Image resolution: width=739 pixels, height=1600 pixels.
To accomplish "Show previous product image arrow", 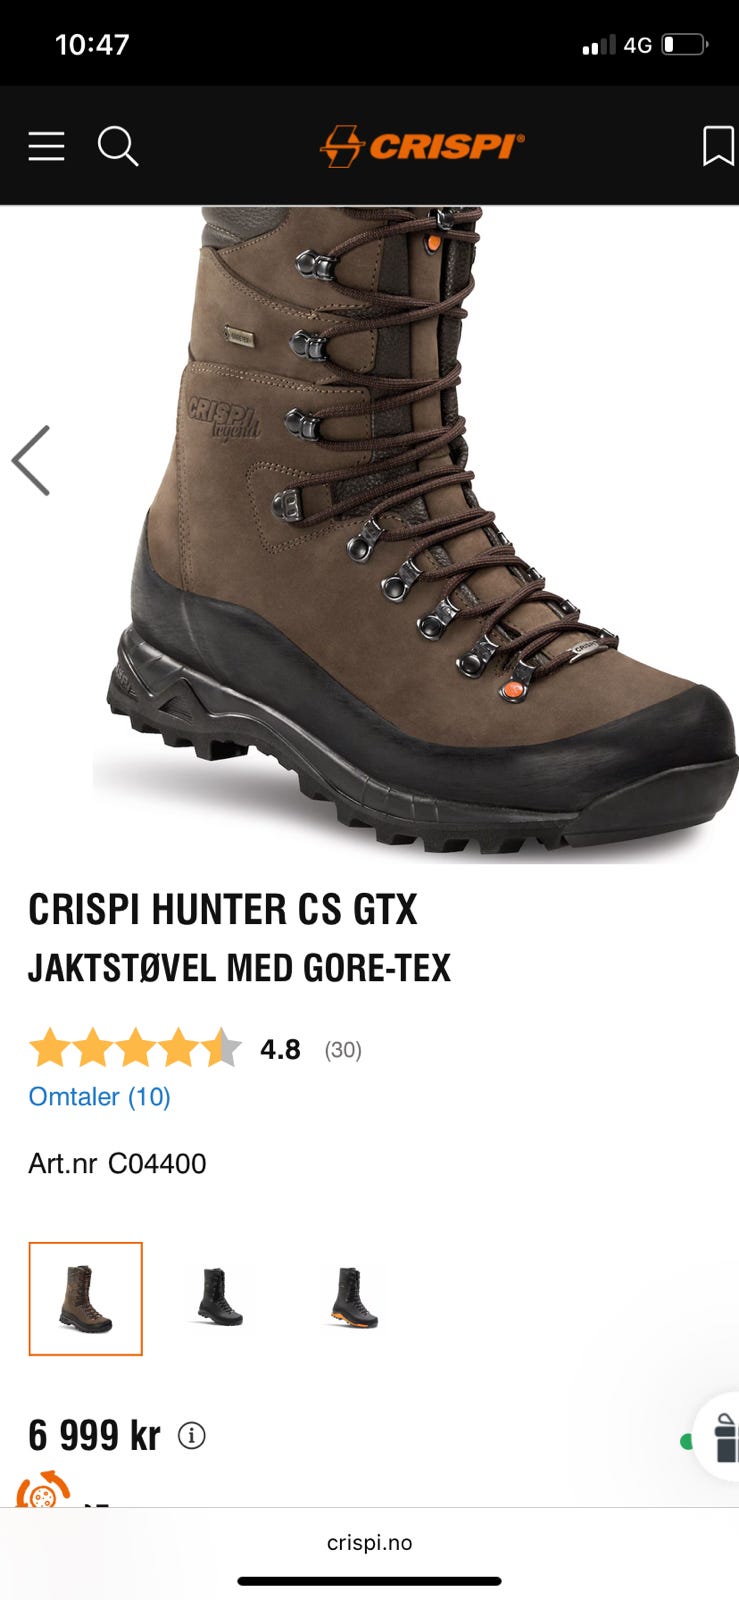I will (x=31, y=461).
